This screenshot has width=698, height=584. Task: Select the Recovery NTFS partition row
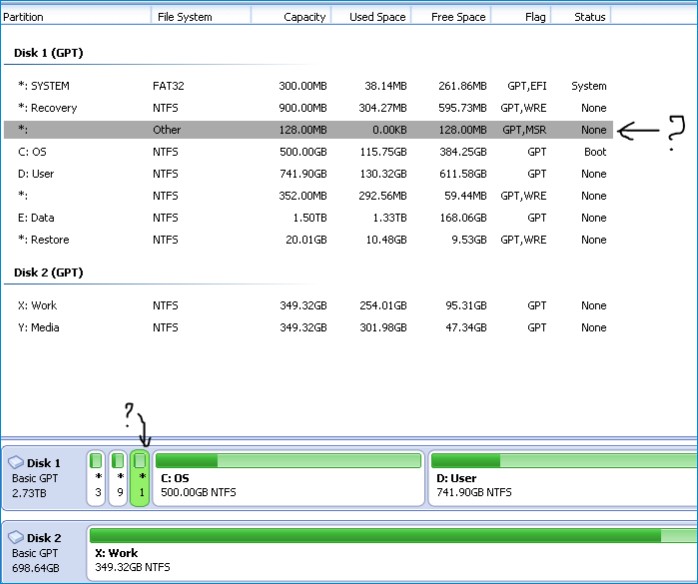pos(300,108)
